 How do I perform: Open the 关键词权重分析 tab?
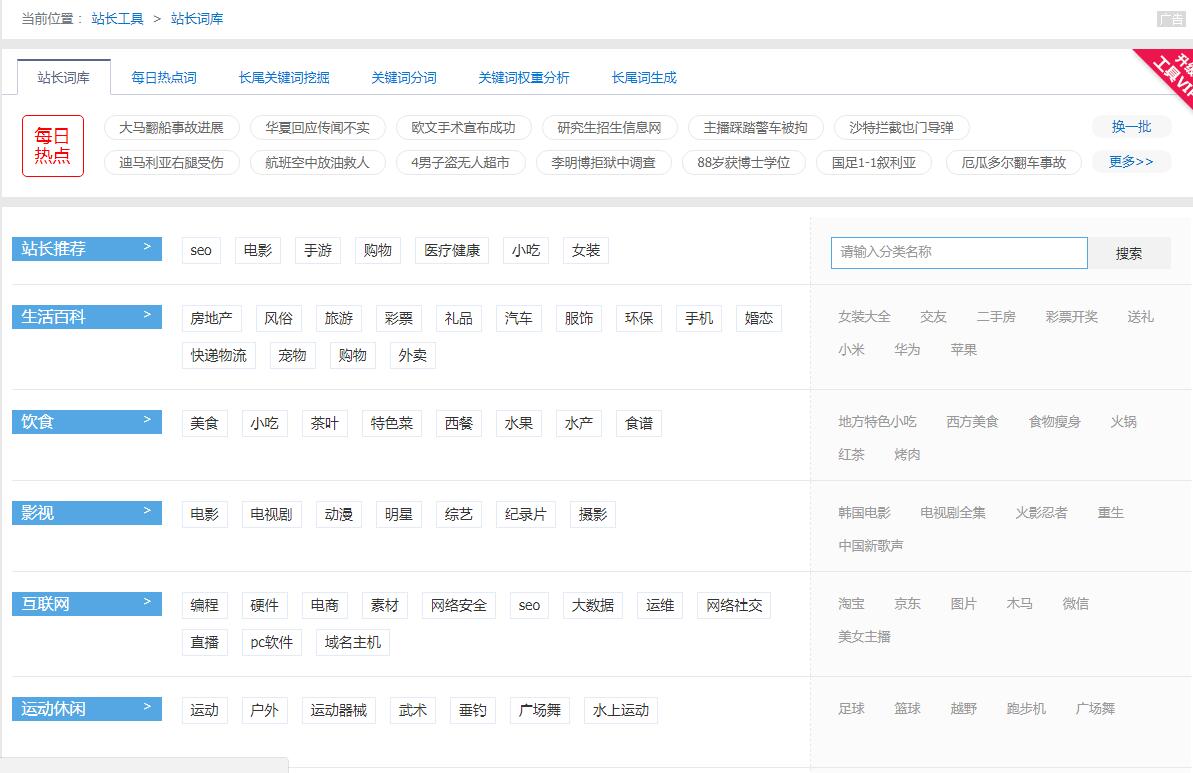tap(524, 76)
